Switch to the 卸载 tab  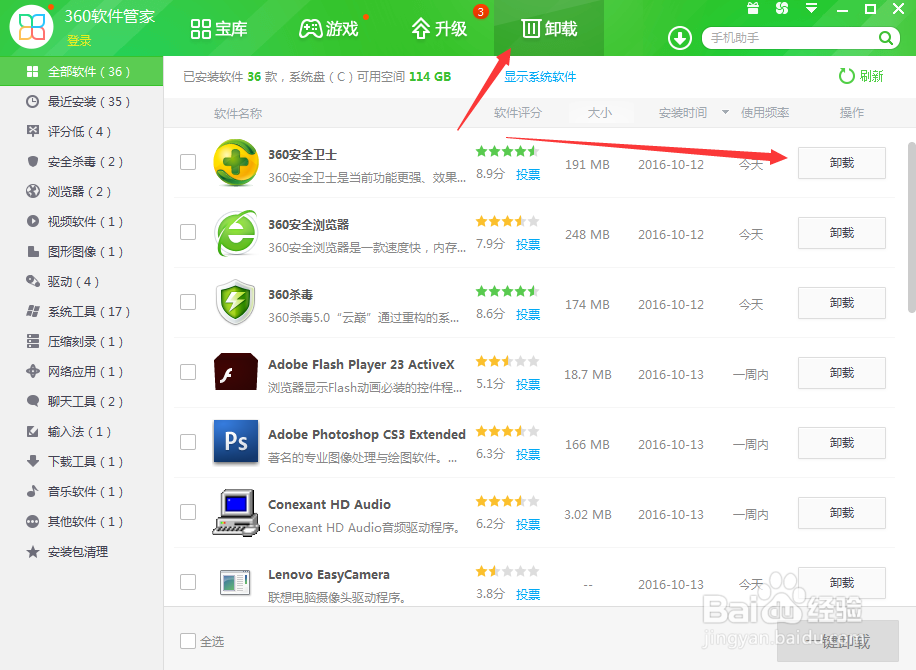tap(548, 28)
